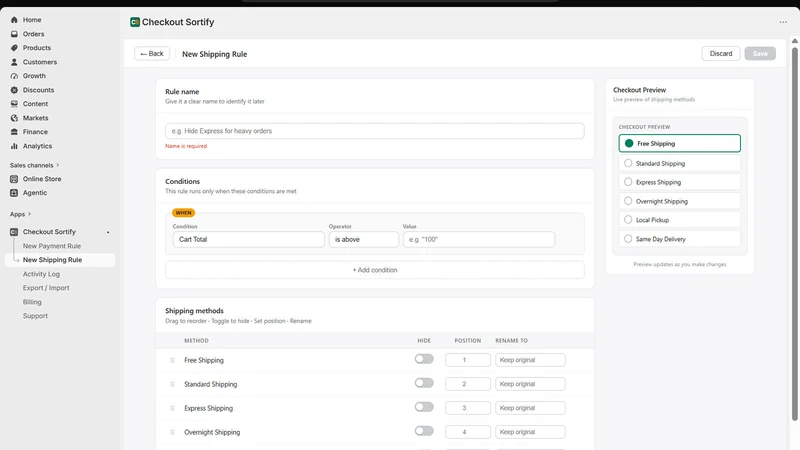Select Same Day Delivery in checkout preview
The width and height of the screenshot is (800, 450).
pyautogui.click(x=680, y=239)
